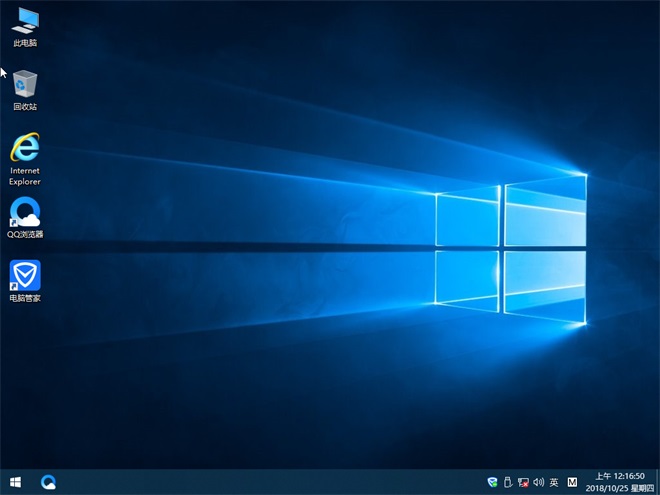The height and width of the screenshot is (495, 660).
Task: Click the M input method tray icon
Action: pos(573,482)
